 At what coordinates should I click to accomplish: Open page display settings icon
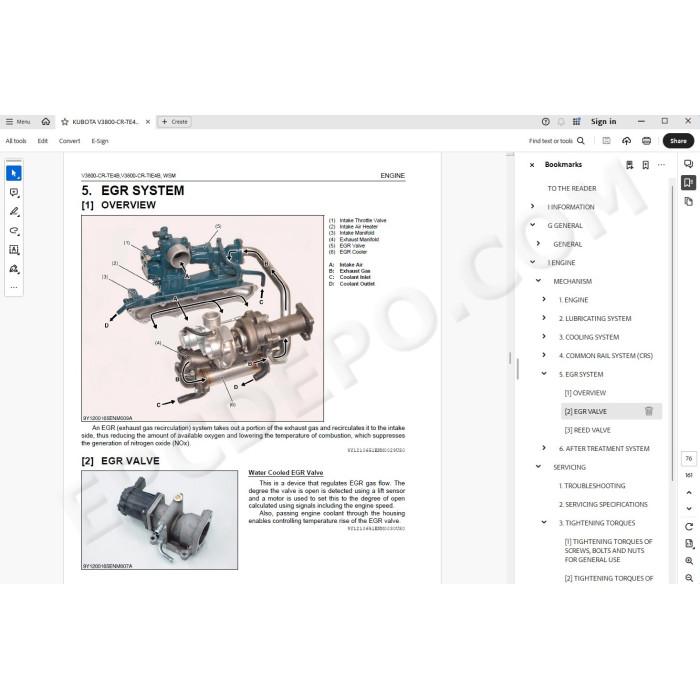tap(689, 543)
